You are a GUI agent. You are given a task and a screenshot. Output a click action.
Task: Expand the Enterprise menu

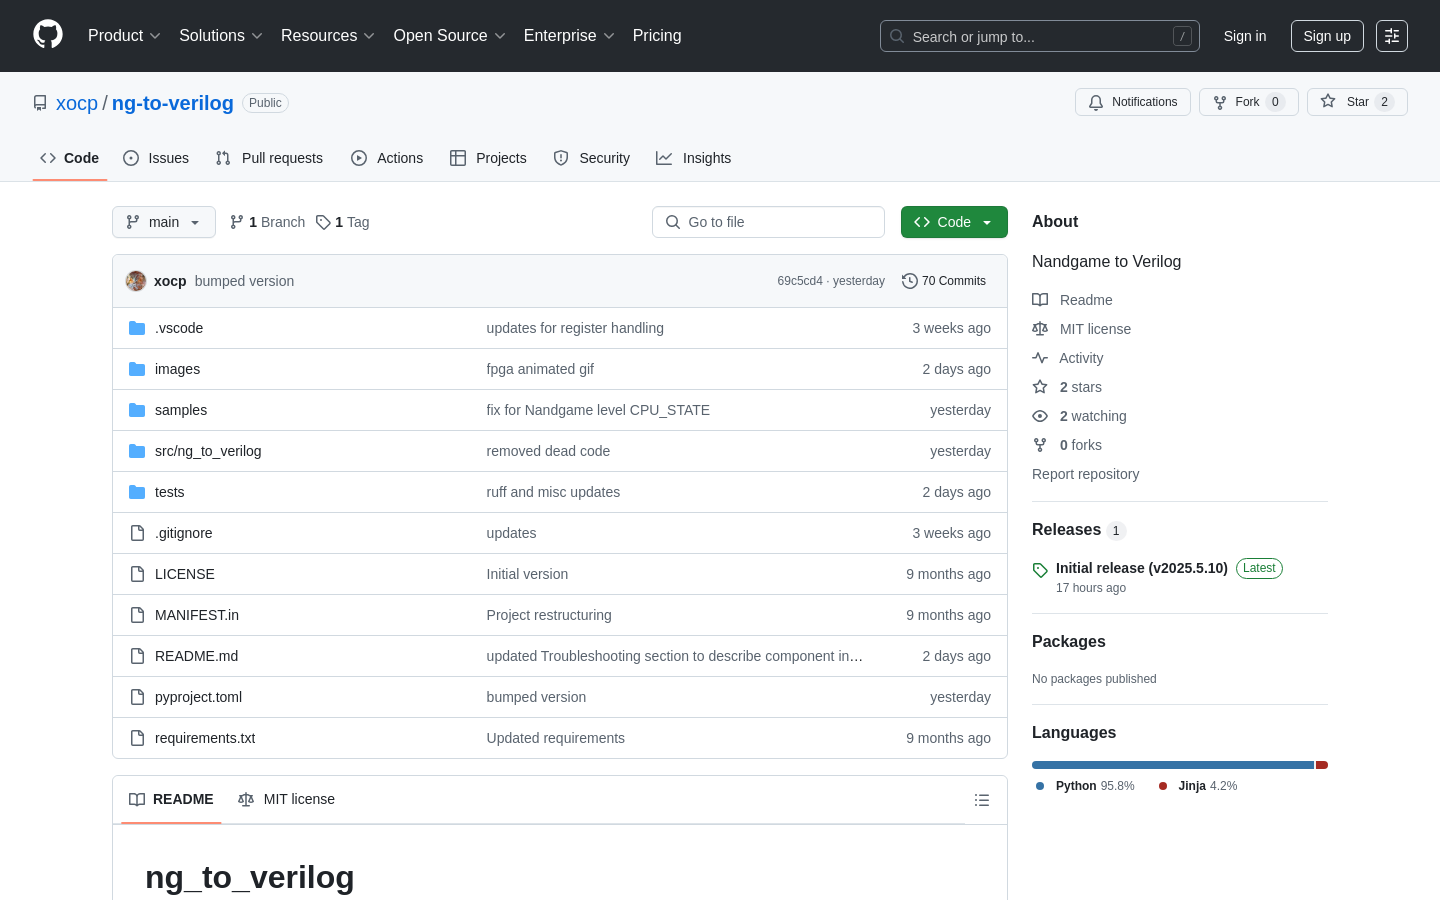(569, 36)
